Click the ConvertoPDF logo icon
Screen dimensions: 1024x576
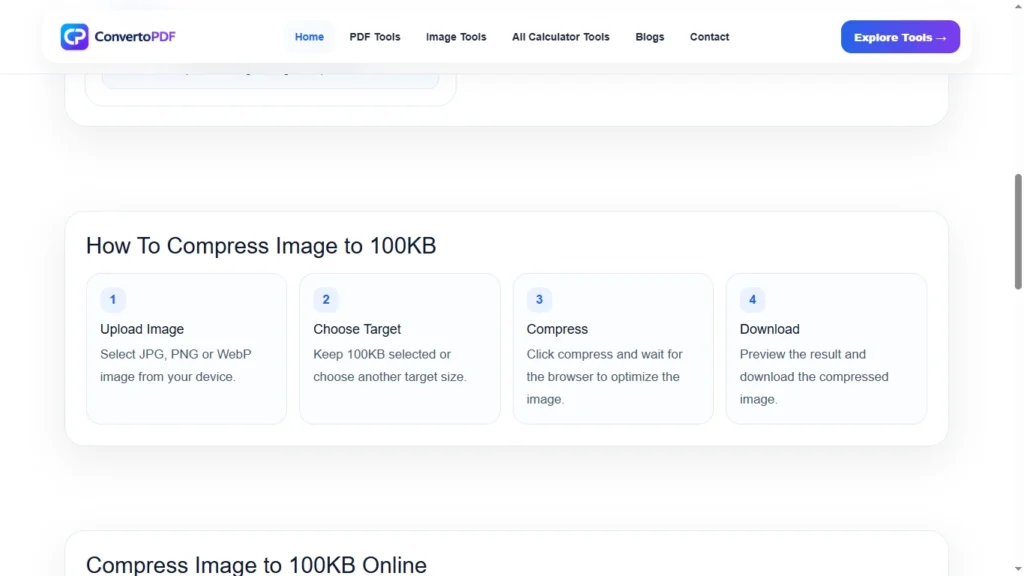tap(74, 37)
